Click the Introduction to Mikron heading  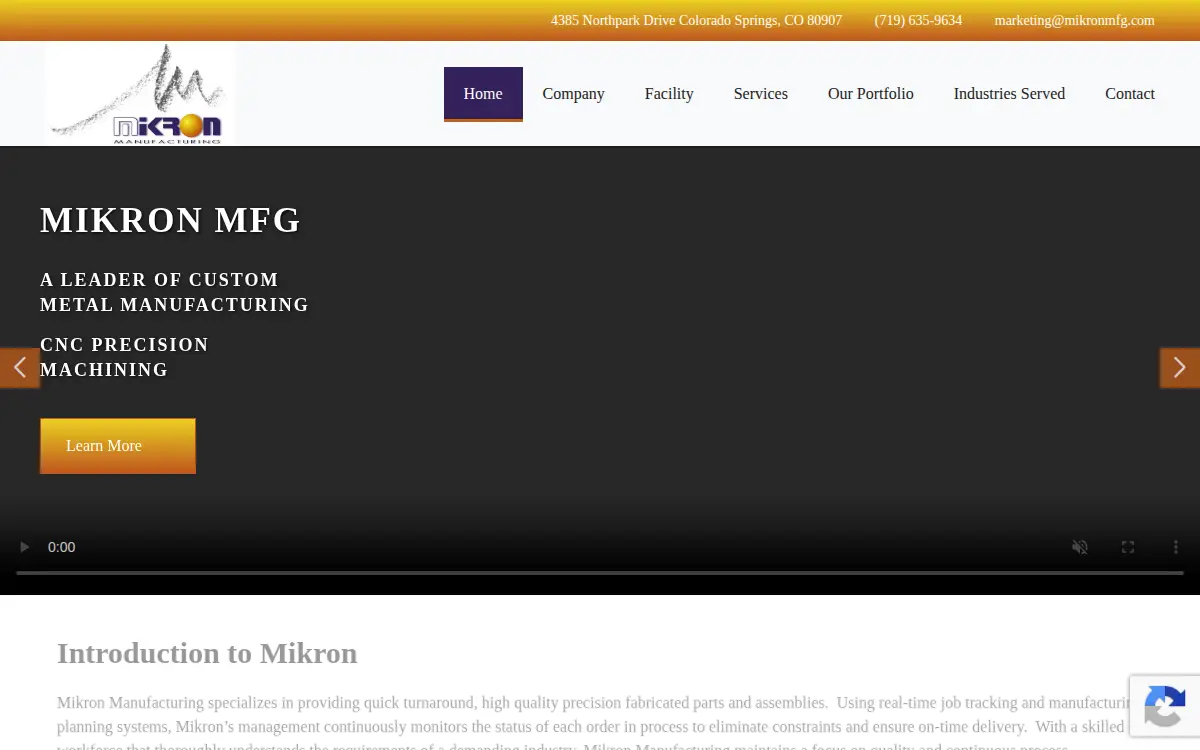(207, 653)
